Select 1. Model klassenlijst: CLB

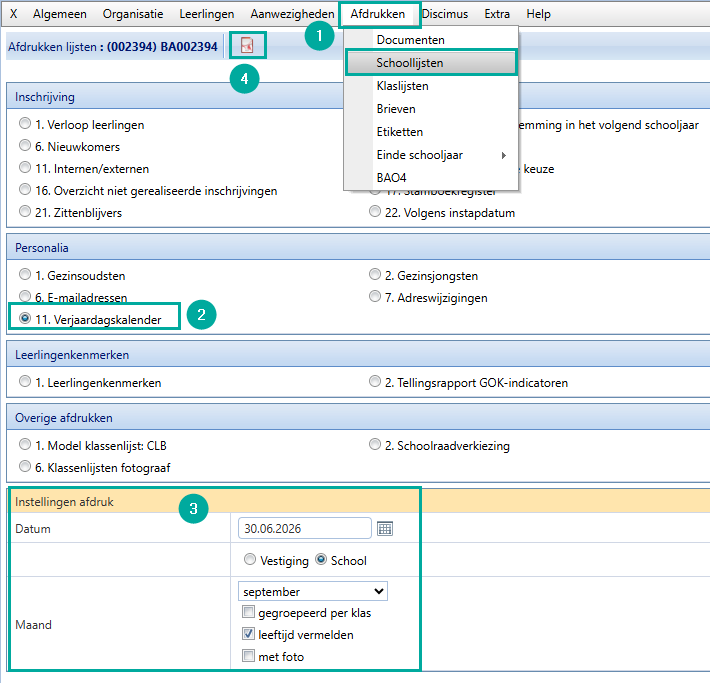[x=25, y=444]
